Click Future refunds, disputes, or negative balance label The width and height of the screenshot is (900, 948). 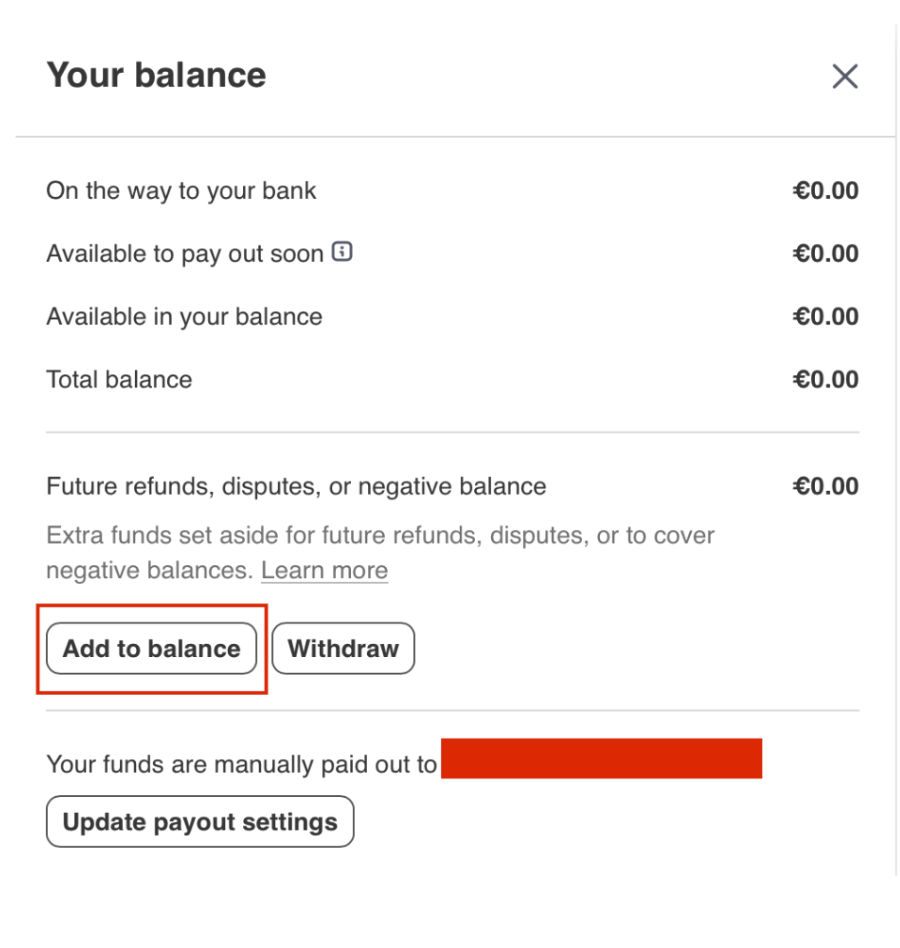pyautogui.click(x=296, y=487)
